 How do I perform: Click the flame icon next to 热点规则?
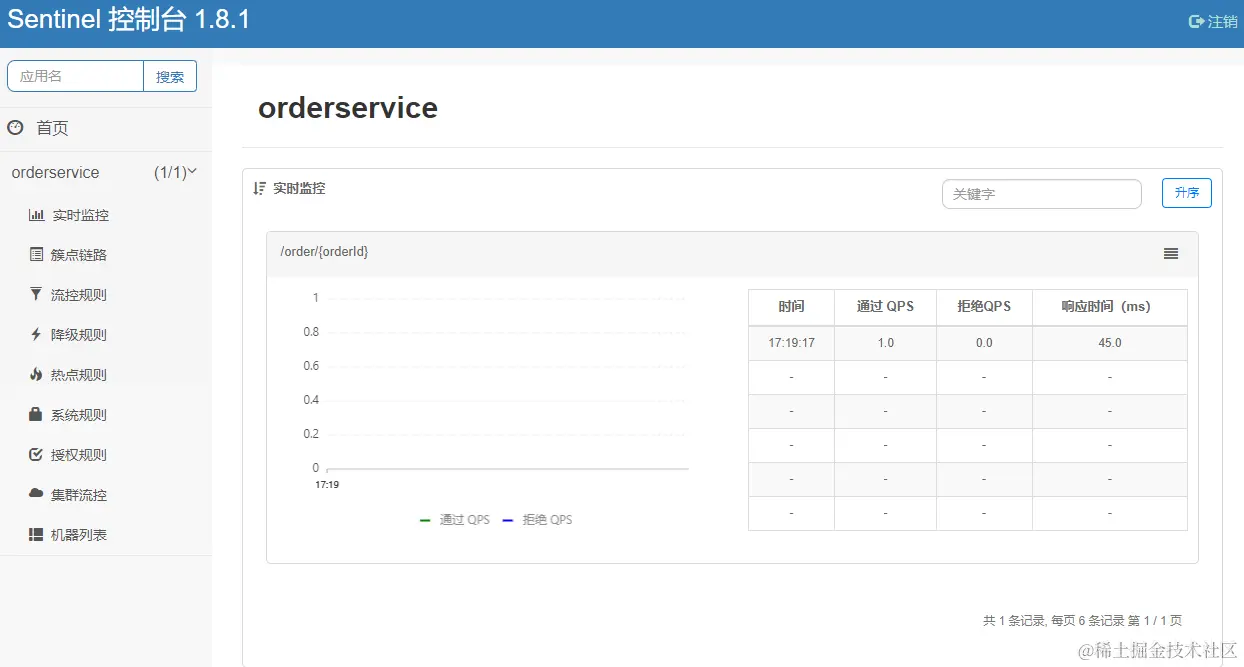pyautogui.click(x=36, y=374)
